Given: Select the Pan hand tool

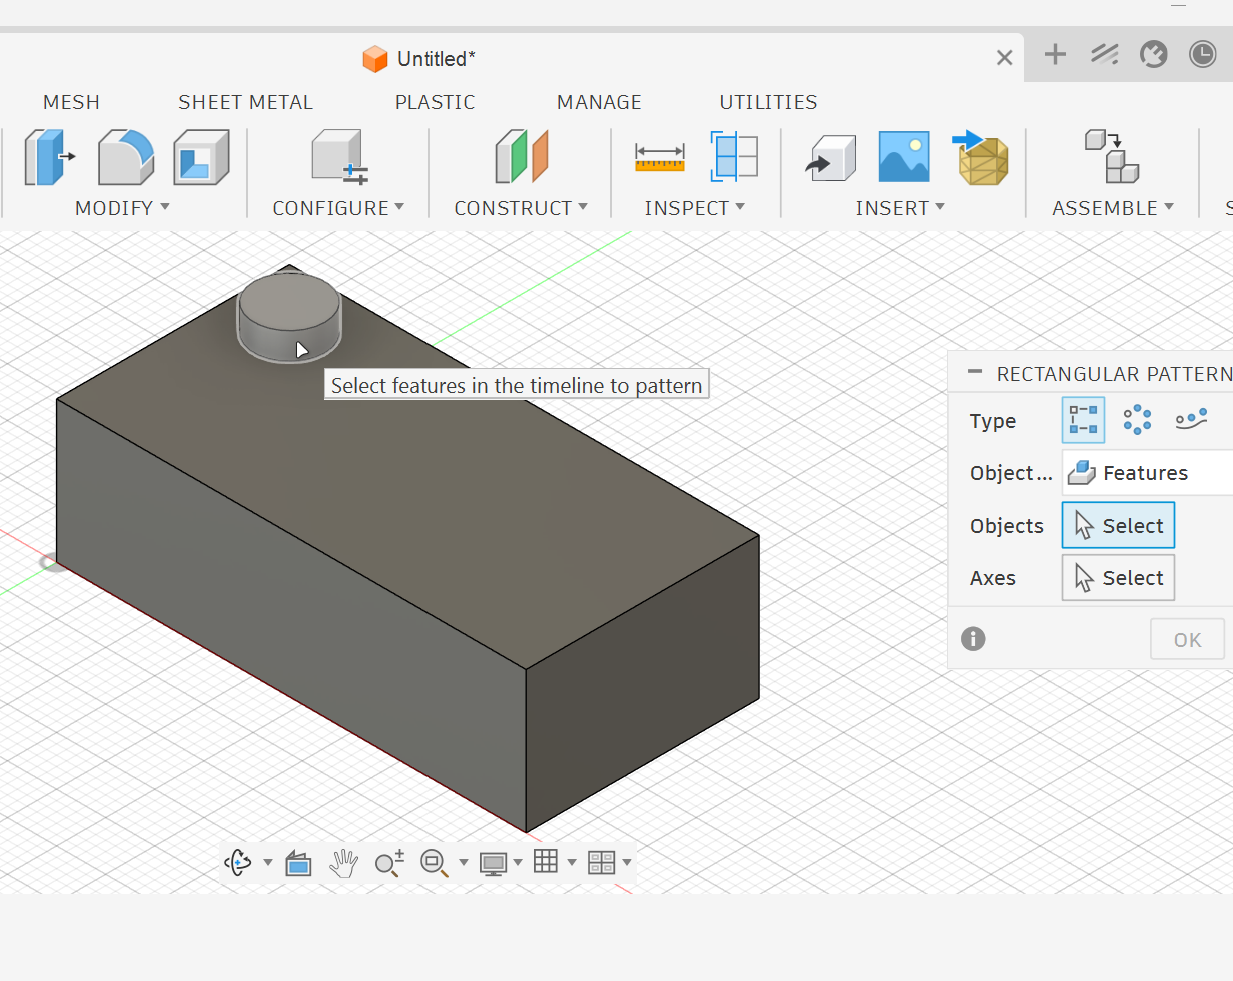Looking at the screenshot, I should click(343, 862).
